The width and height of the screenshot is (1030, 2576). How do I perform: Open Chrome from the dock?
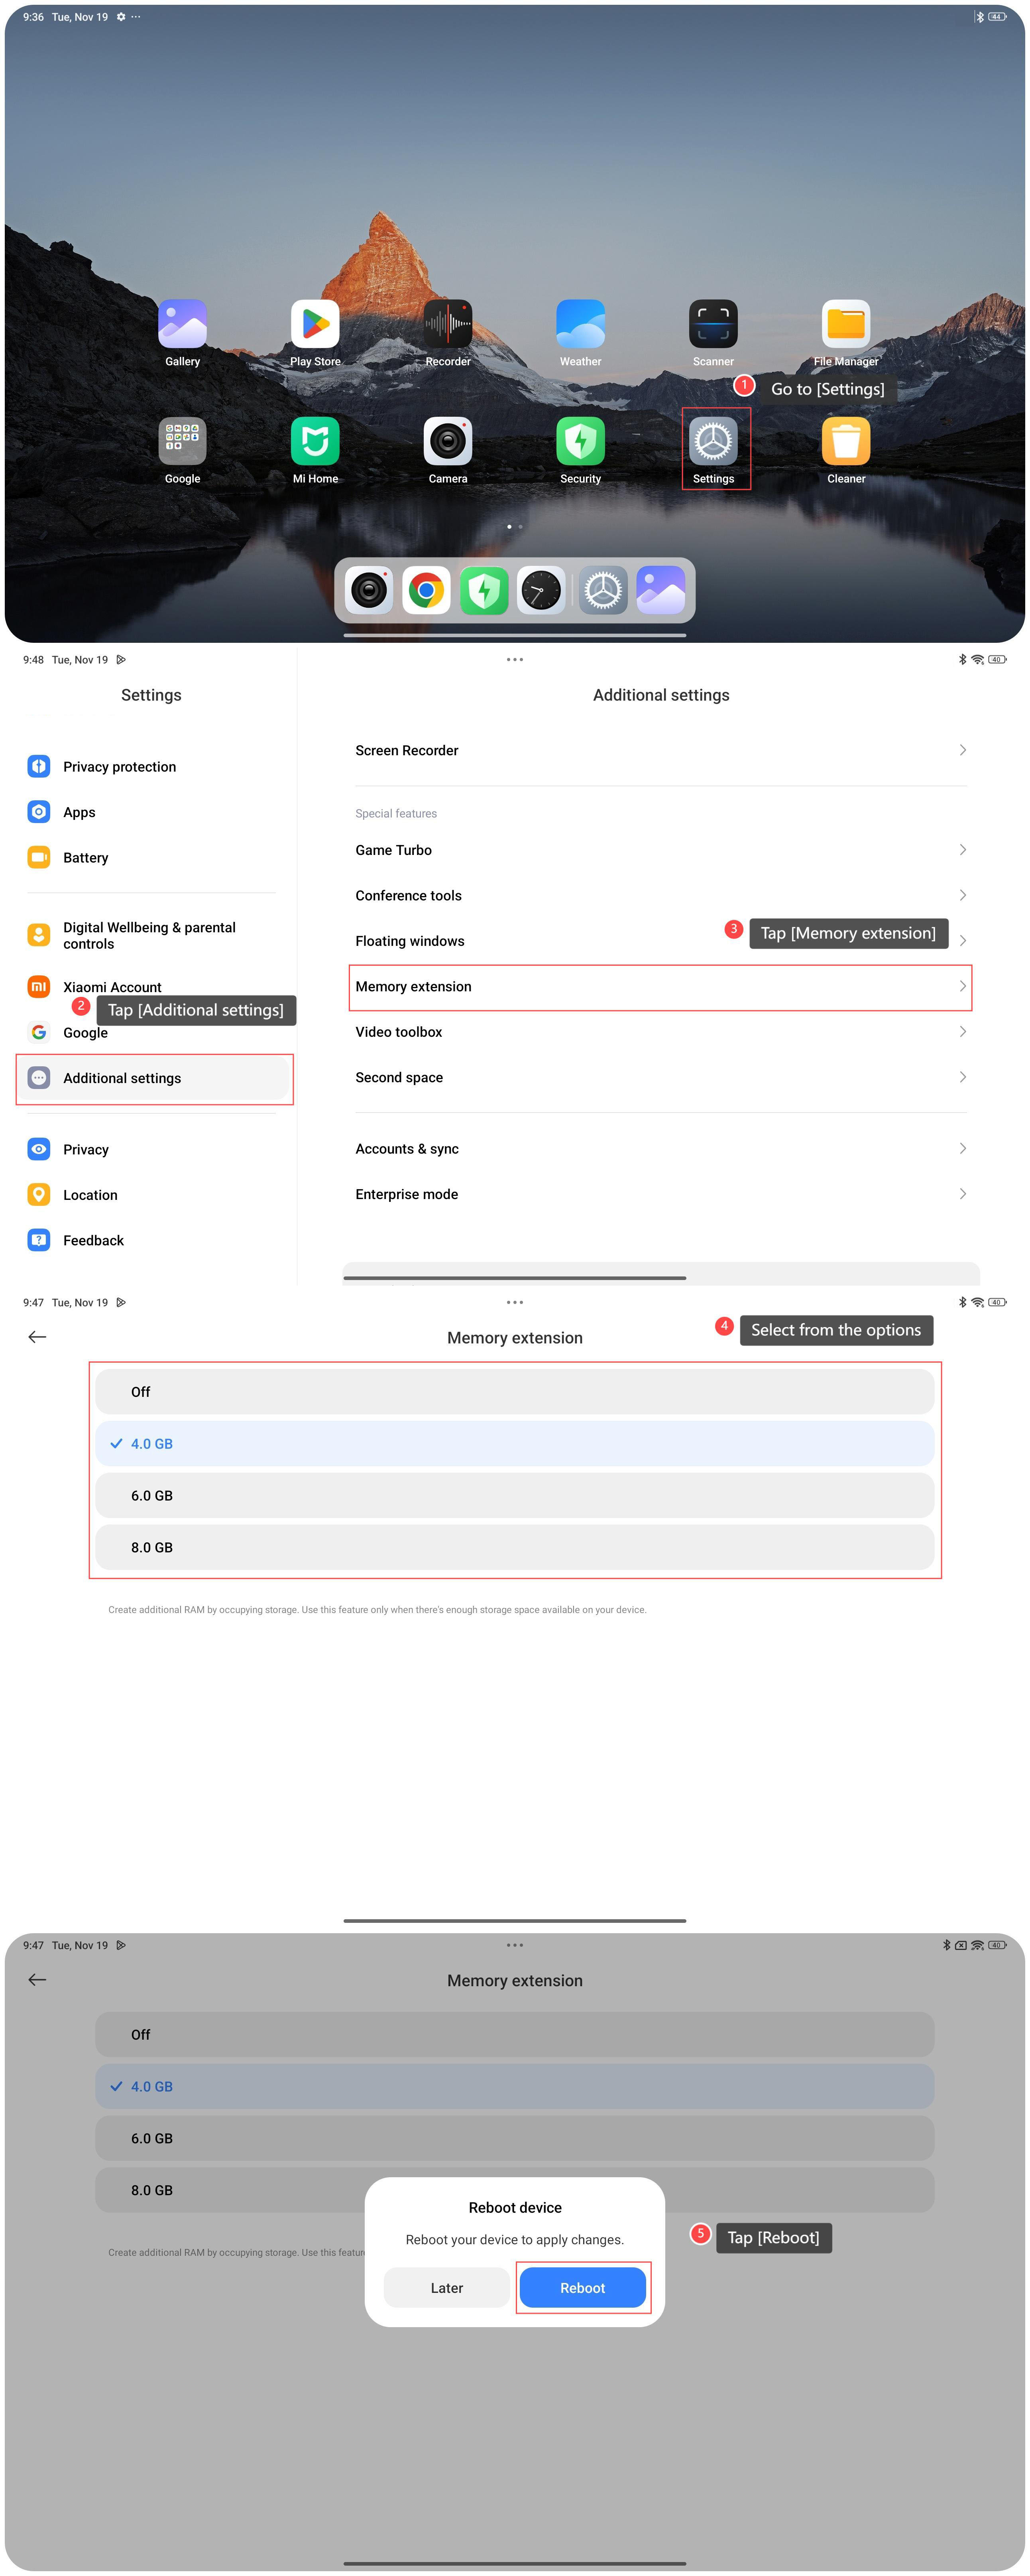[426, 590]
